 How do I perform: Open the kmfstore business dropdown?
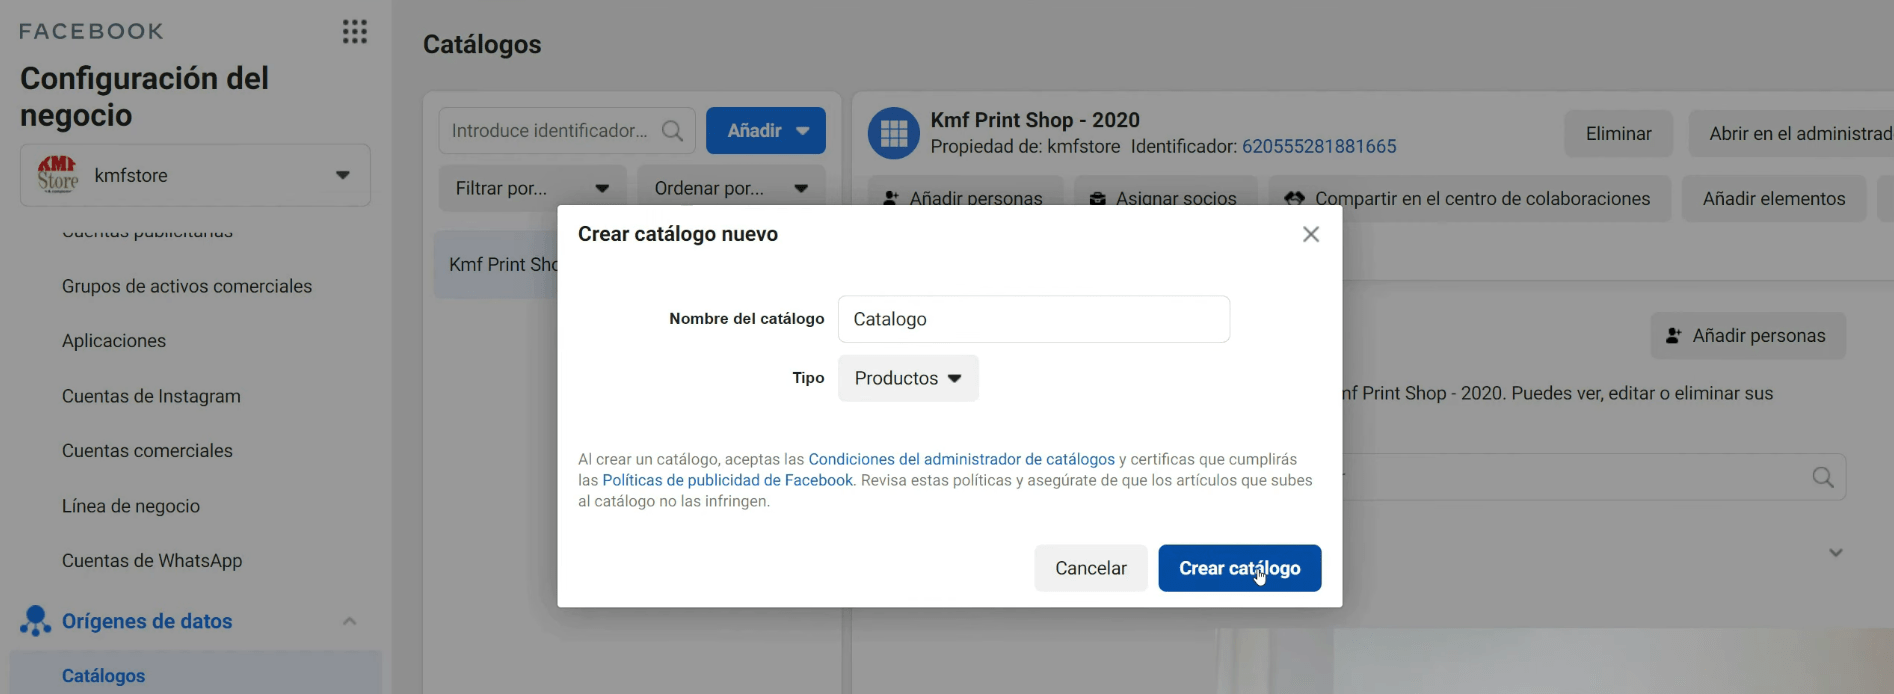(x=195, y=175)
